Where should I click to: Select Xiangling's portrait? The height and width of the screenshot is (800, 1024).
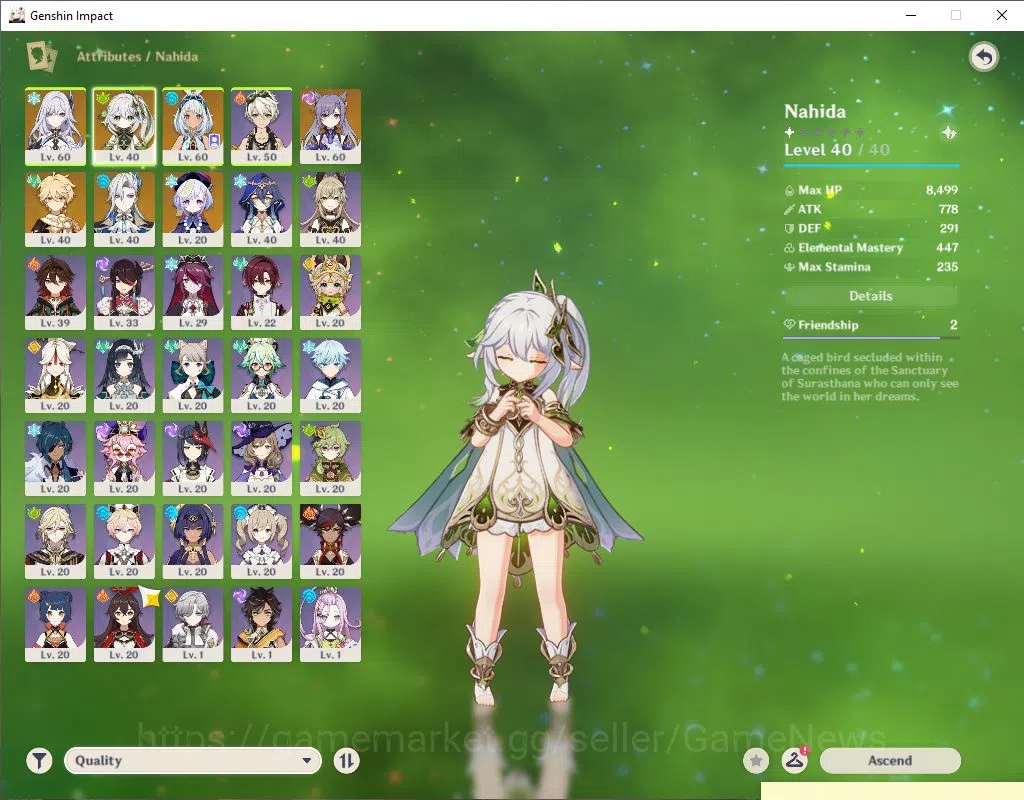point(56,624)
